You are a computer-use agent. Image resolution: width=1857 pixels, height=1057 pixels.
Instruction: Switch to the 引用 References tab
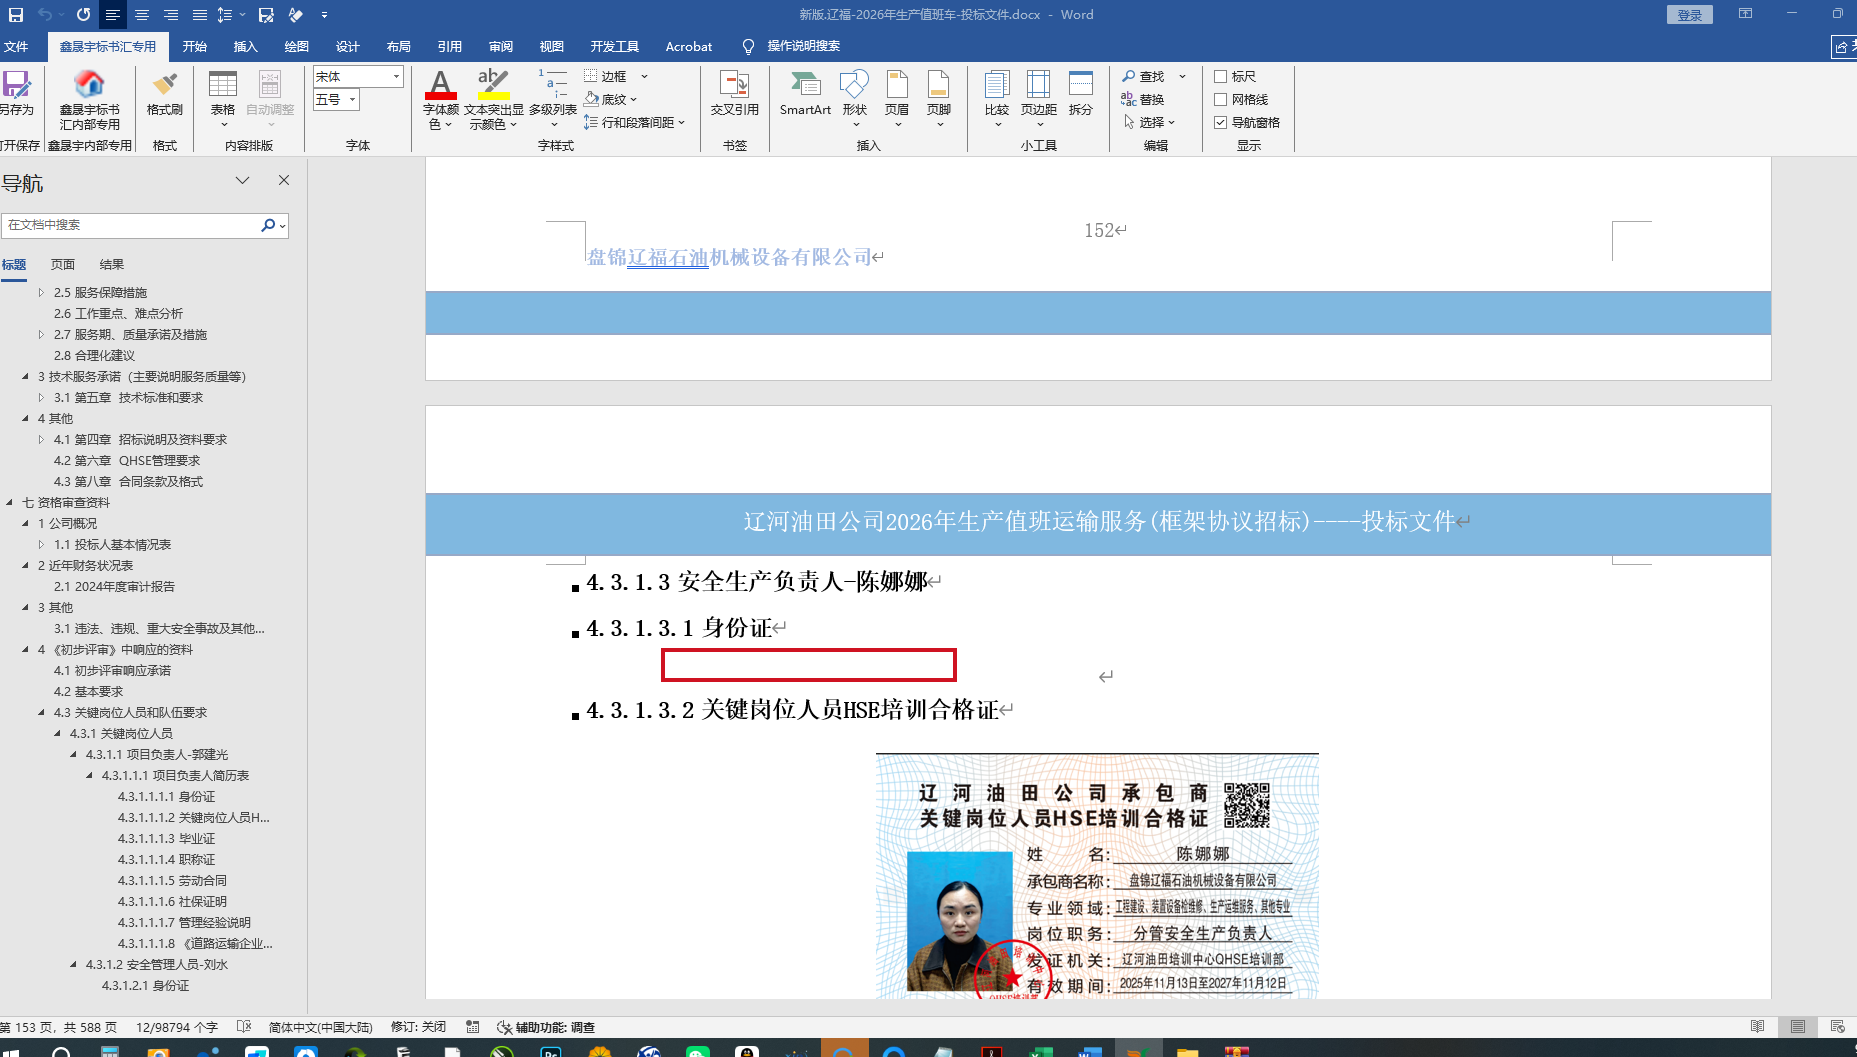tap(450, 46)
